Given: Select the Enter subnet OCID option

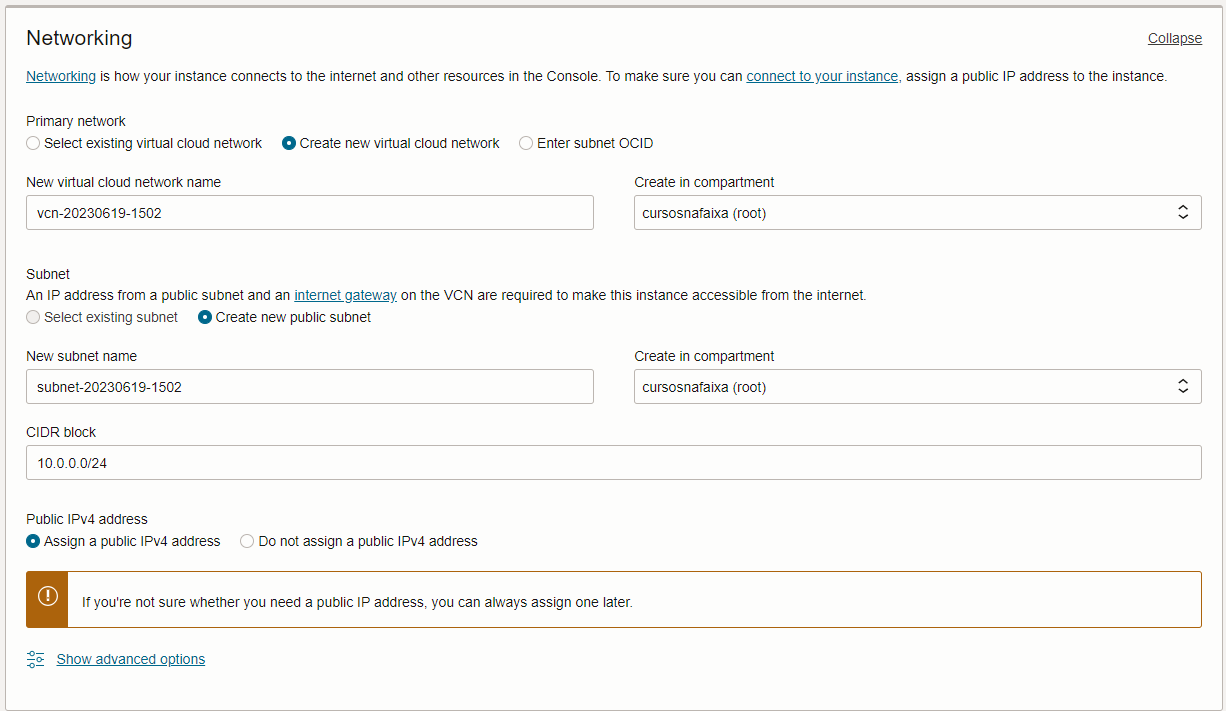Looking at the screenshot, I should [x=526, y=143].
